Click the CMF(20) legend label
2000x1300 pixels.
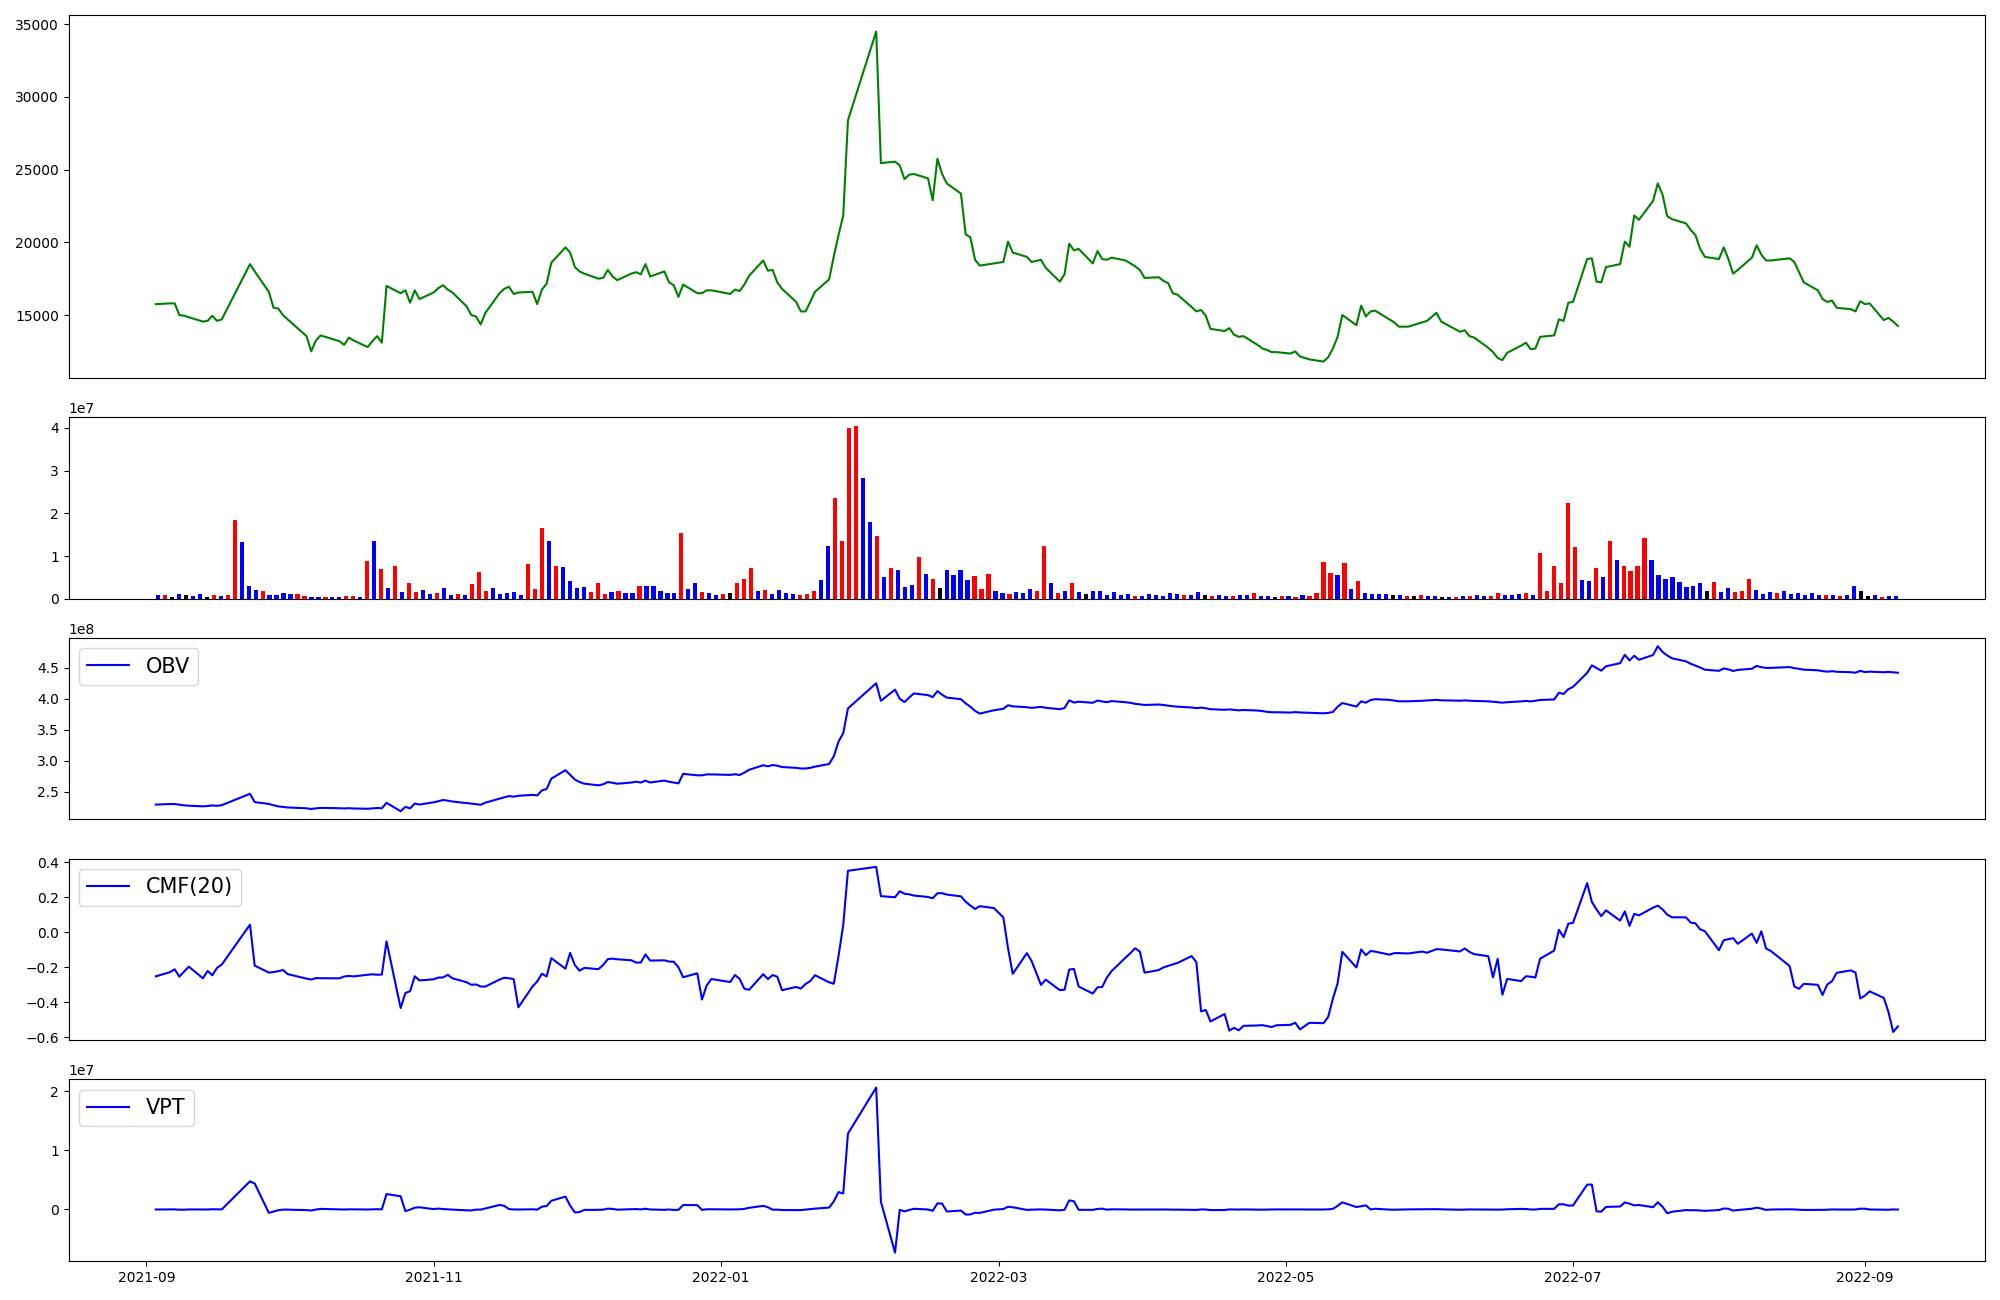(x=188, y=886)
